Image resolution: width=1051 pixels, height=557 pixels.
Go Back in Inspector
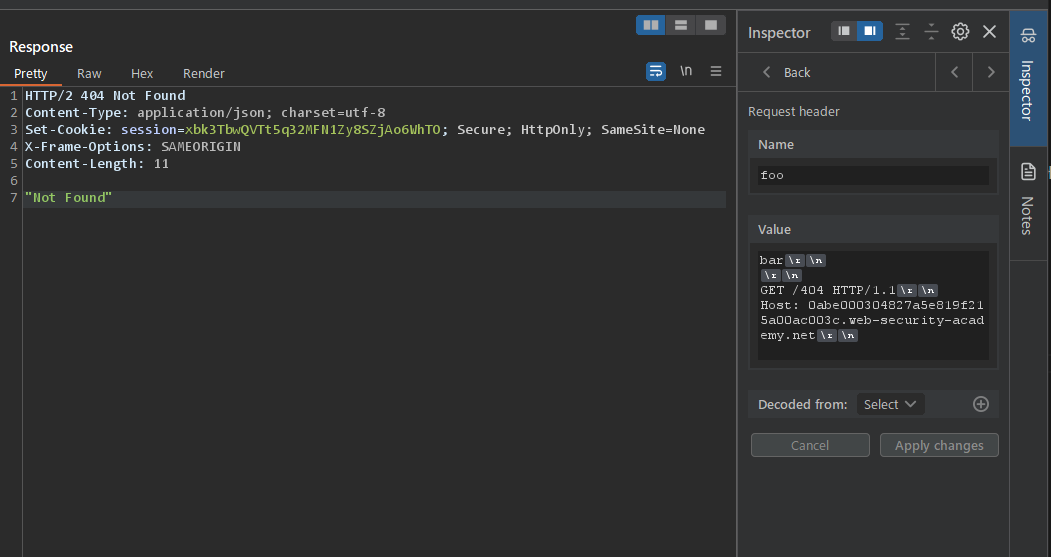786,72
